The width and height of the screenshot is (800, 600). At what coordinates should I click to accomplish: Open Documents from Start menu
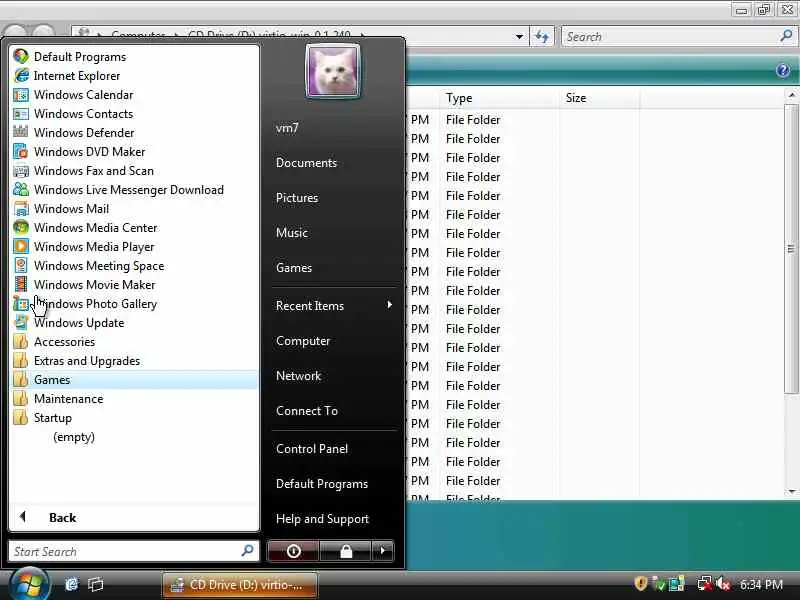click(306, 163)
